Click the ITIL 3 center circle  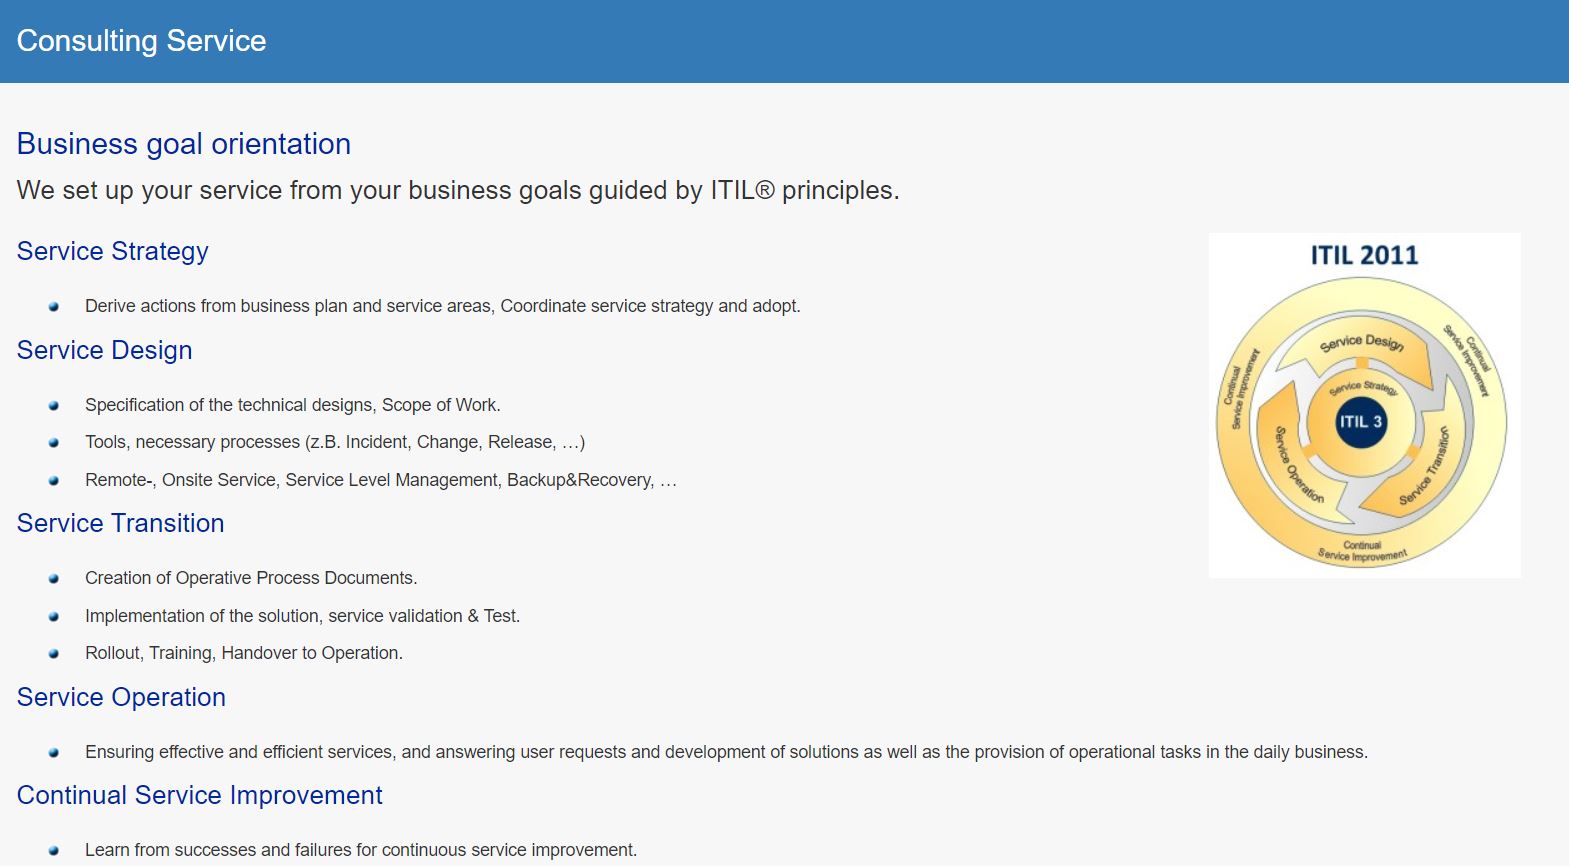click(1361, 421)
